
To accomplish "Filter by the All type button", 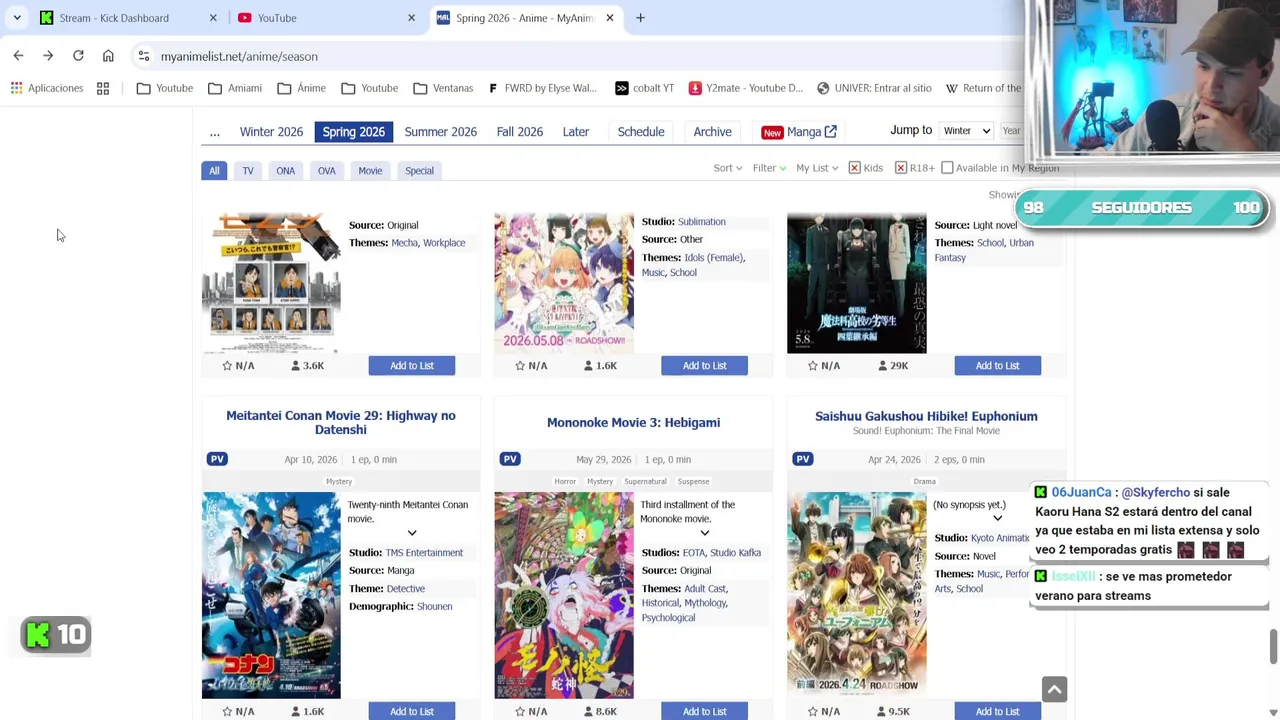I will click(214, 171).
